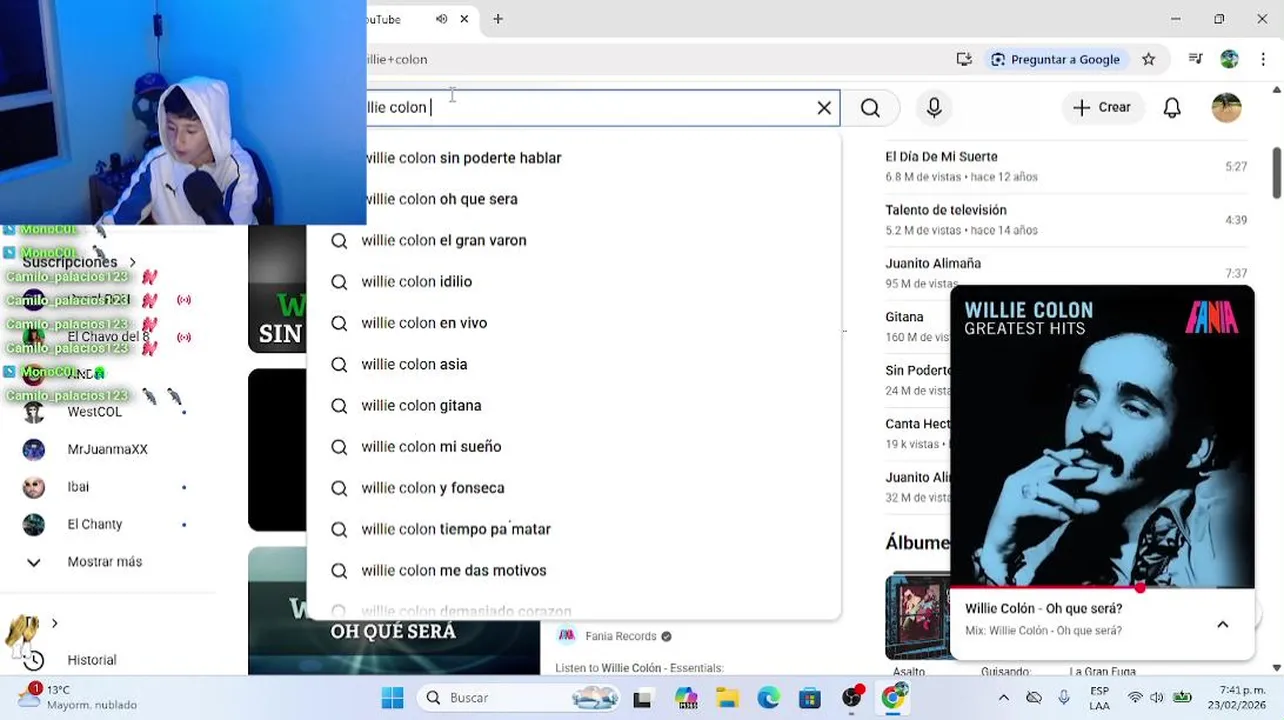
Task: Click the miniplayer Willie Colon Greatest Hits video
Action: click(1102, 436)
